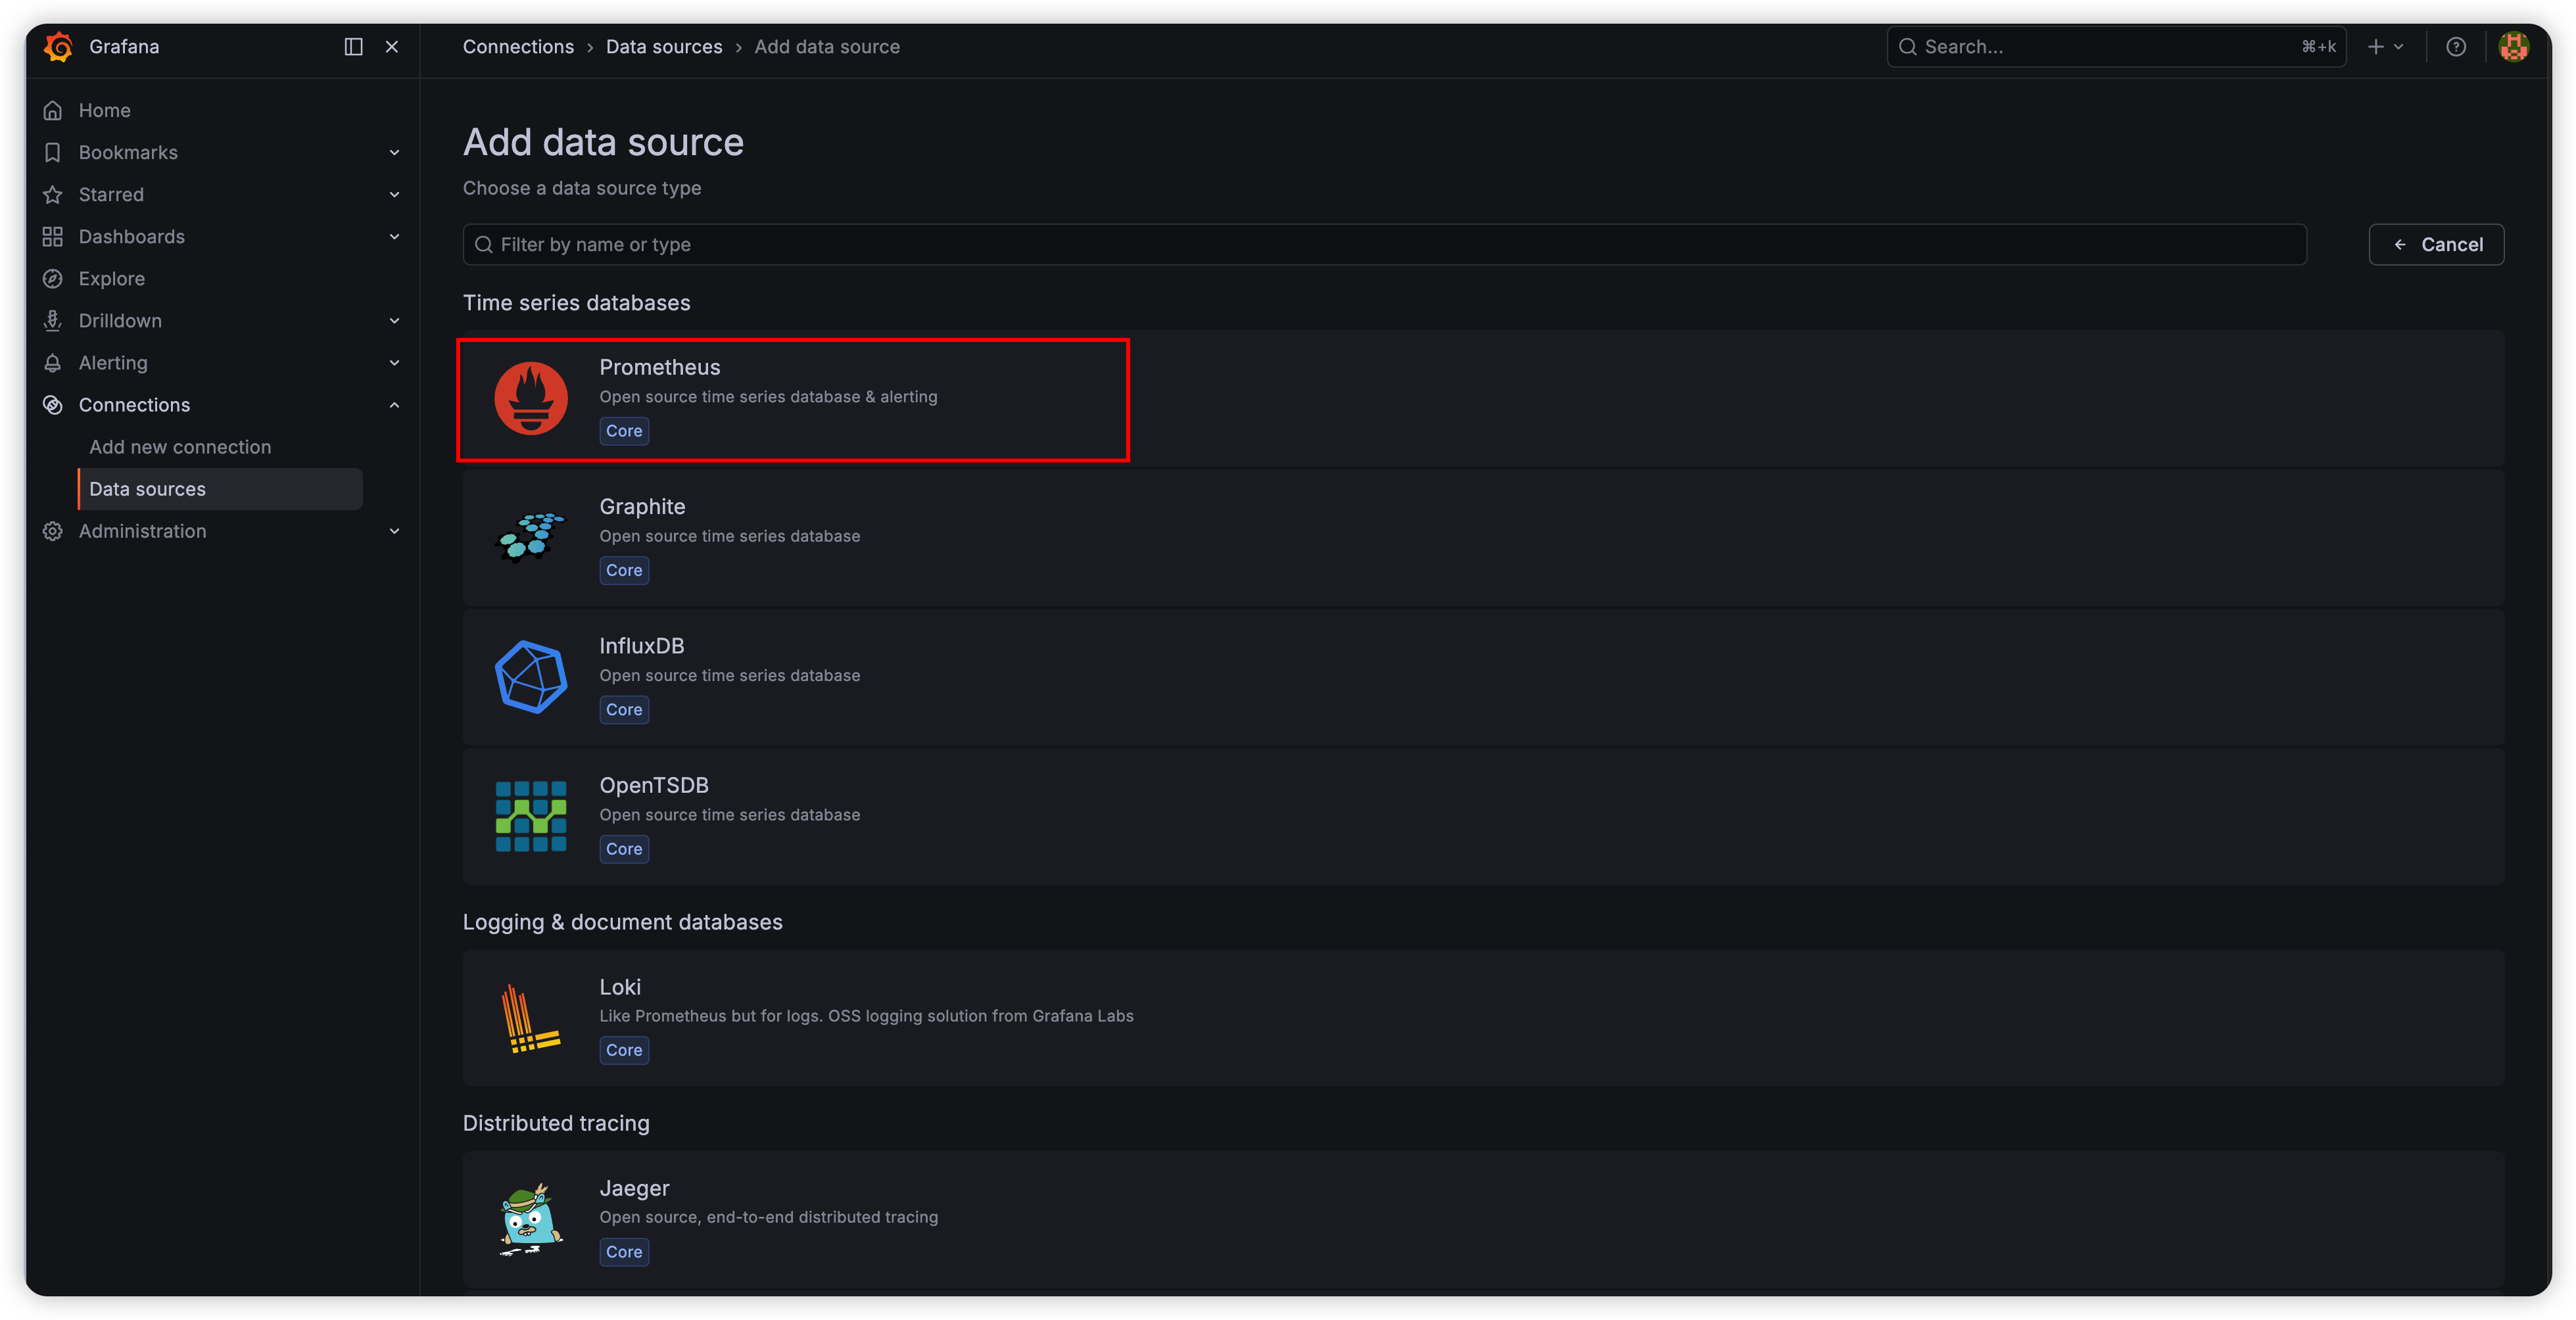Click Data sources breadcrumb link

tap(664, 47)
